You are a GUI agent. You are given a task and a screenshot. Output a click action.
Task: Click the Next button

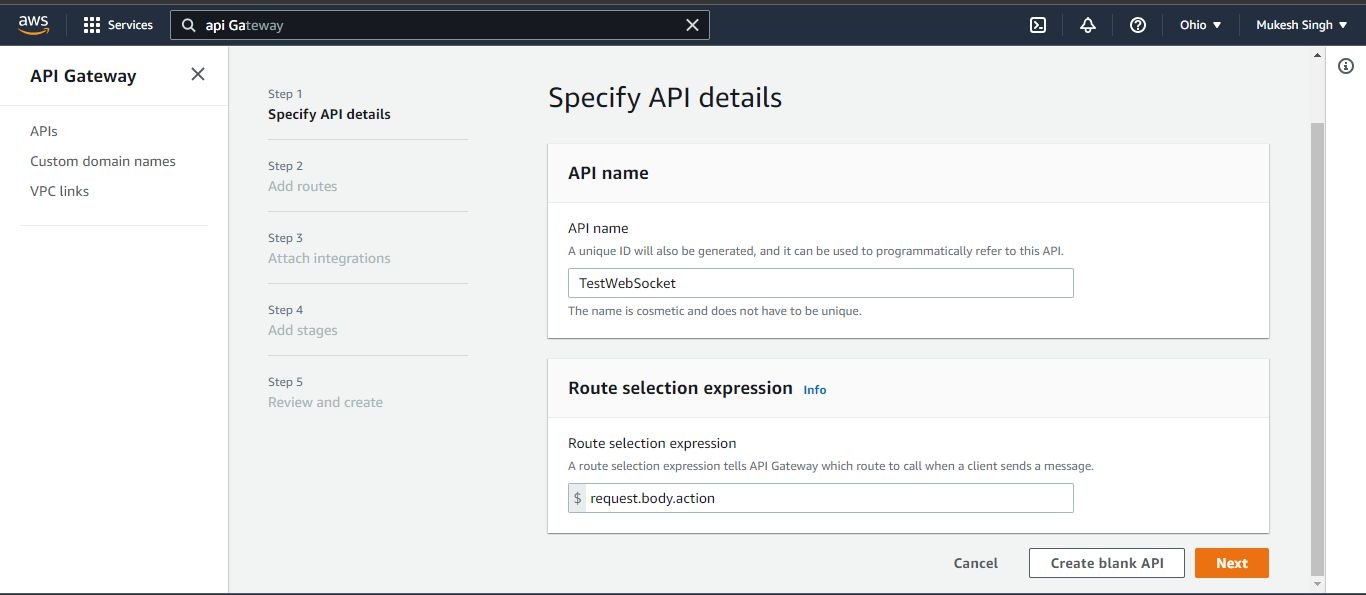tap(1231, 563)
